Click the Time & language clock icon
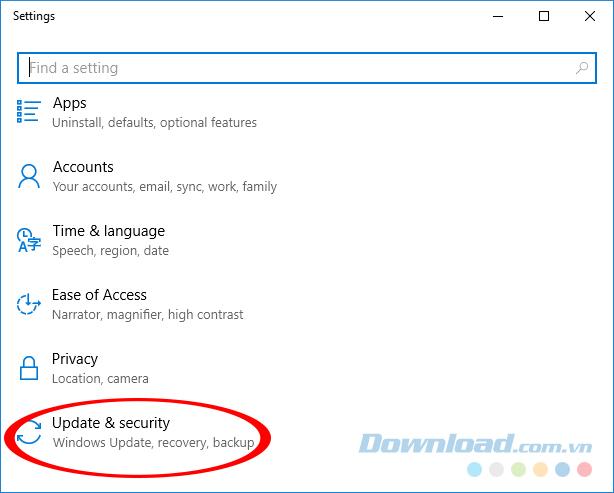Viewport: 614px width, 493px height. [x=29, y=240]
